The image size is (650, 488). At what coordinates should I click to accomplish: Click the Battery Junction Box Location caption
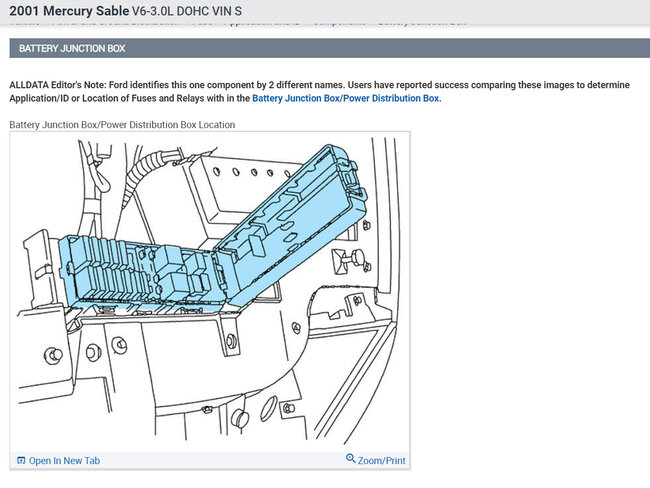[x=122, y=125]
